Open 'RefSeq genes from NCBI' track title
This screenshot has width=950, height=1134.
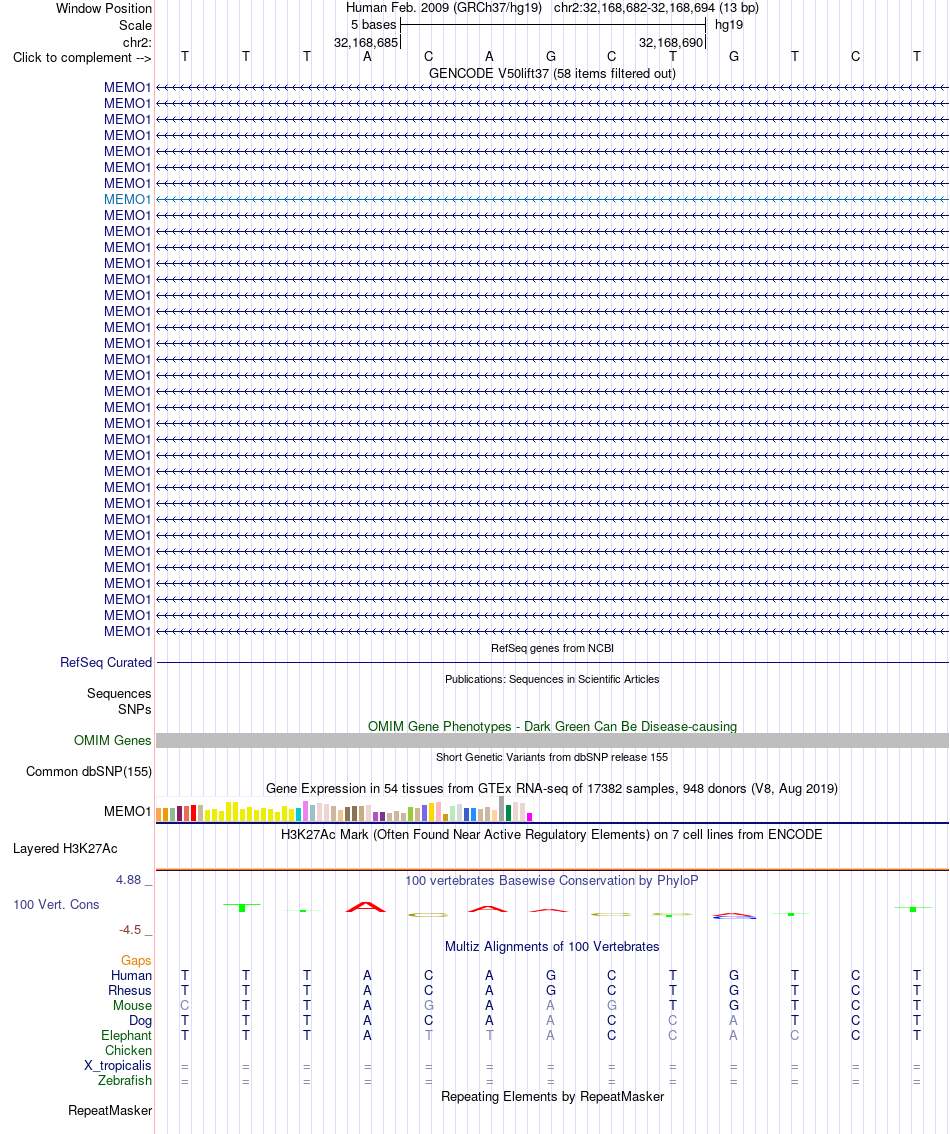click(x=552, y=648)
